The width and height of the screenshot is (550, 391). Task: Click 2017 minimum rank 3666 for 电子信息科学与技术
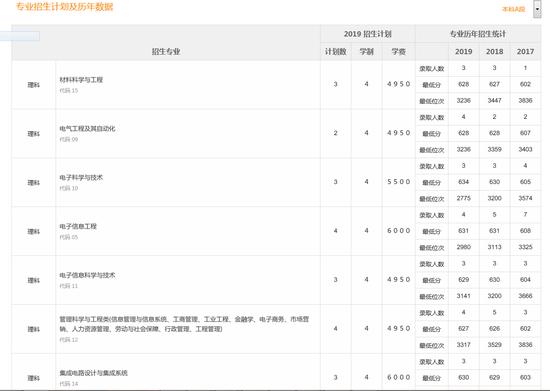[525, 296]
